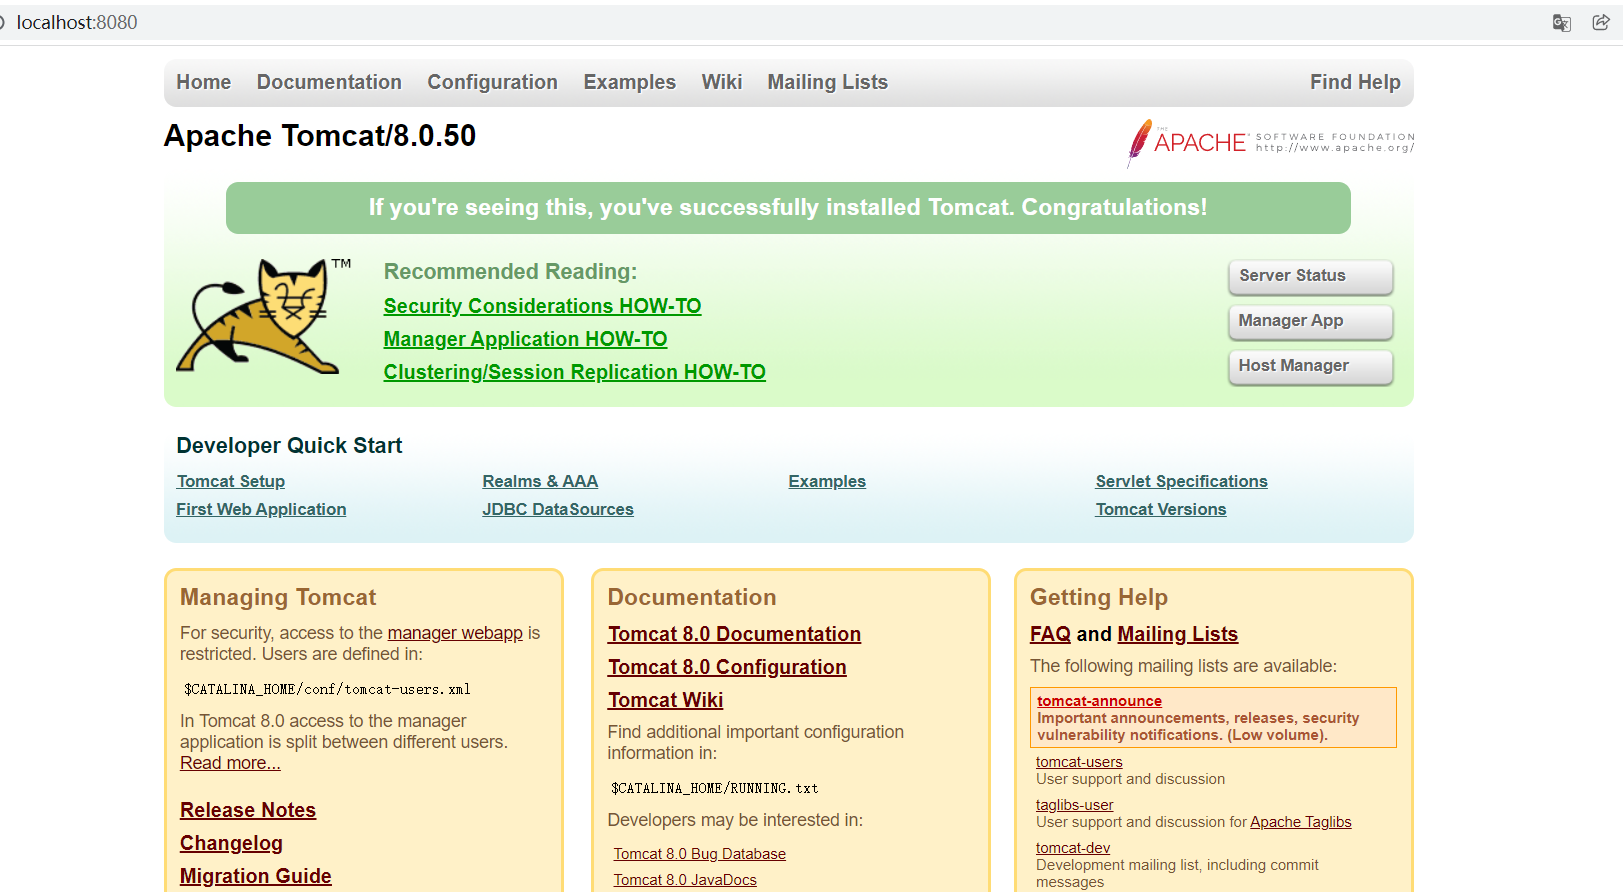Click the $CATALINA_HOME/RUNNING.txt path text
This screenshot has width=1623, height=892.
click(715, 788)
